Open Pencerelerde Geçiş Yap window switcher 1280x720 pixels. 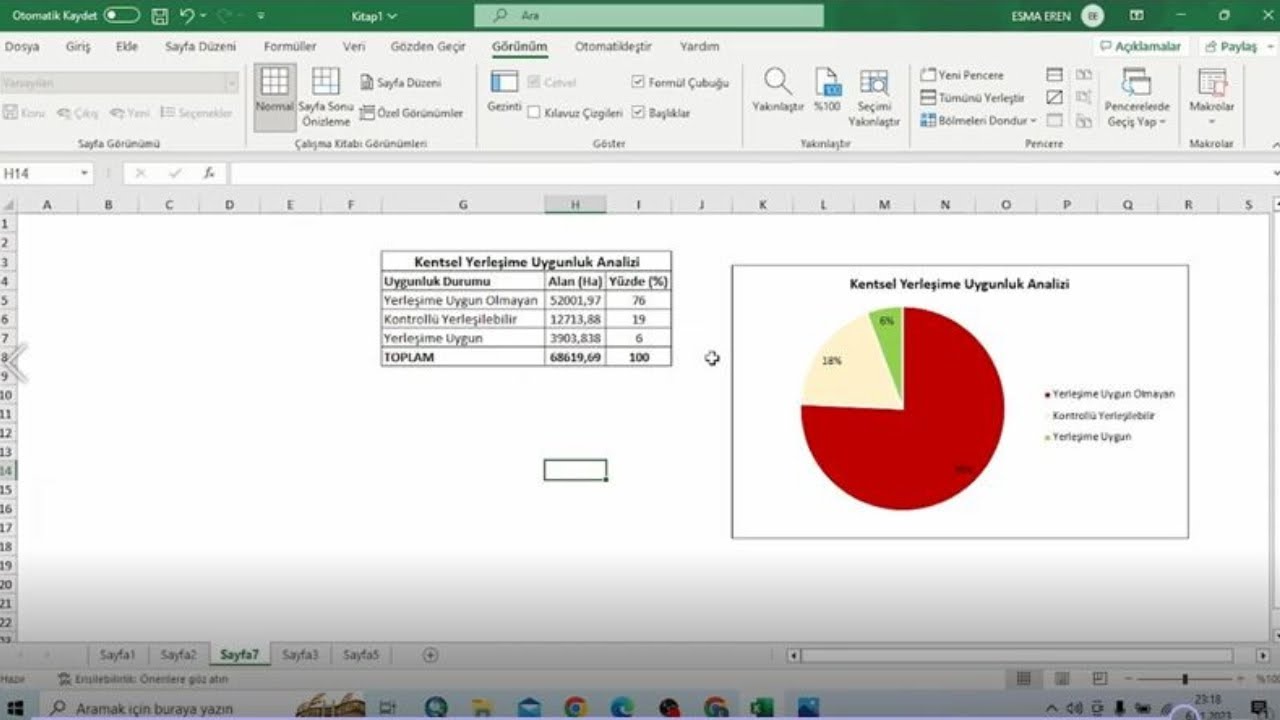(1137, 97)
